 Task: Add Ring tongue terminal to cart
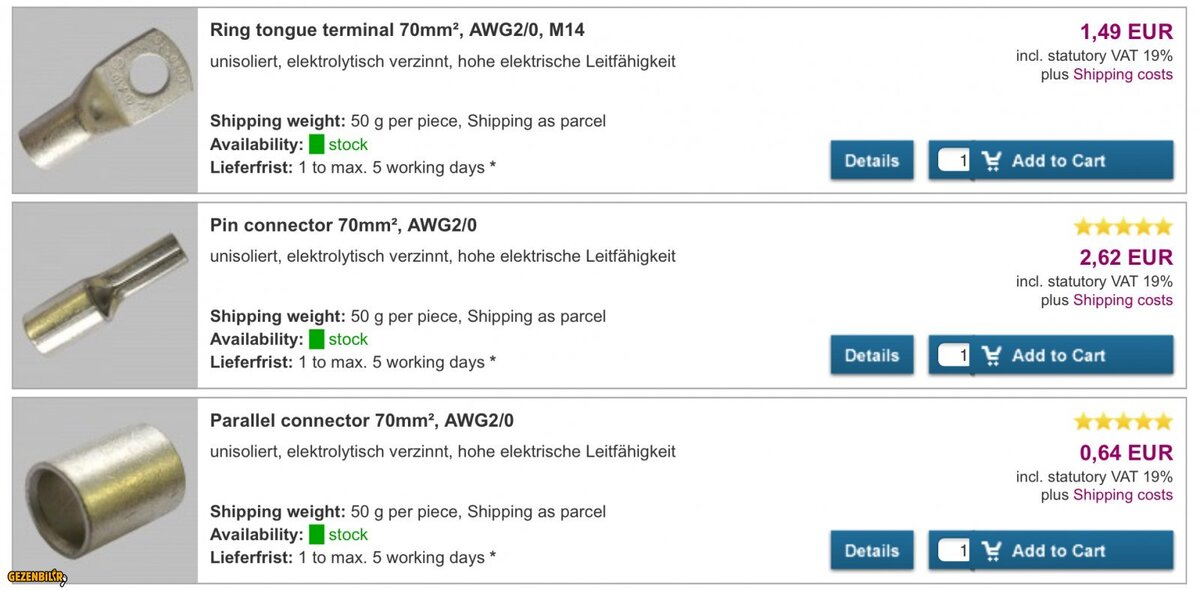click(x=1058, y=160)
